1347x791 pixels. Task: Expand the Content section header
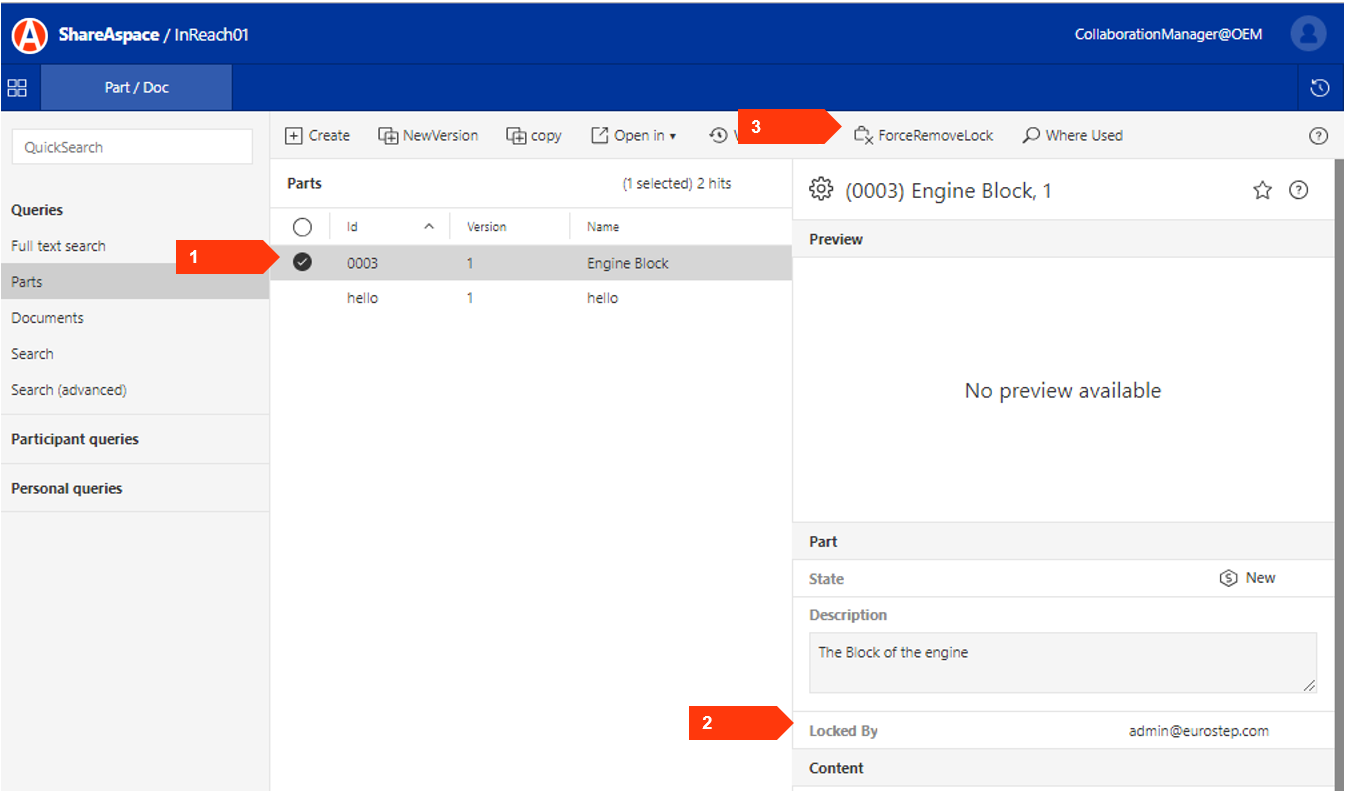click(x=1063, y=768)
